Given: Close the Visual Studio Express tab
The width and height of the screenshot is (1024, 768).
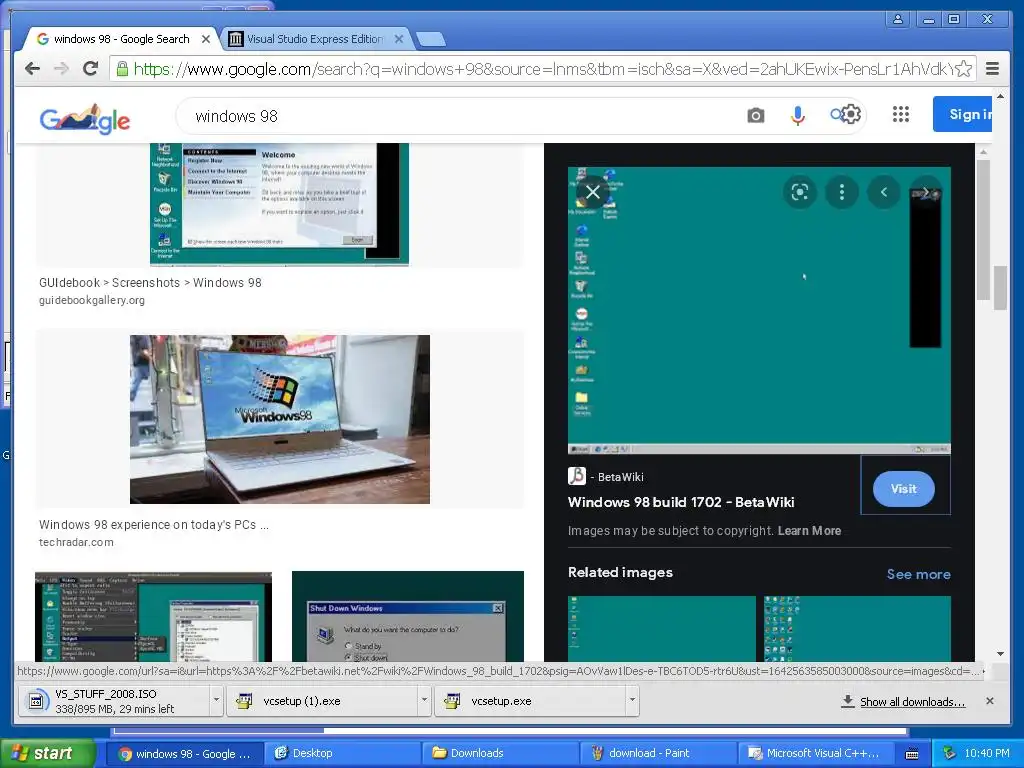Looking at the screenshot, I should pos(399,39).
